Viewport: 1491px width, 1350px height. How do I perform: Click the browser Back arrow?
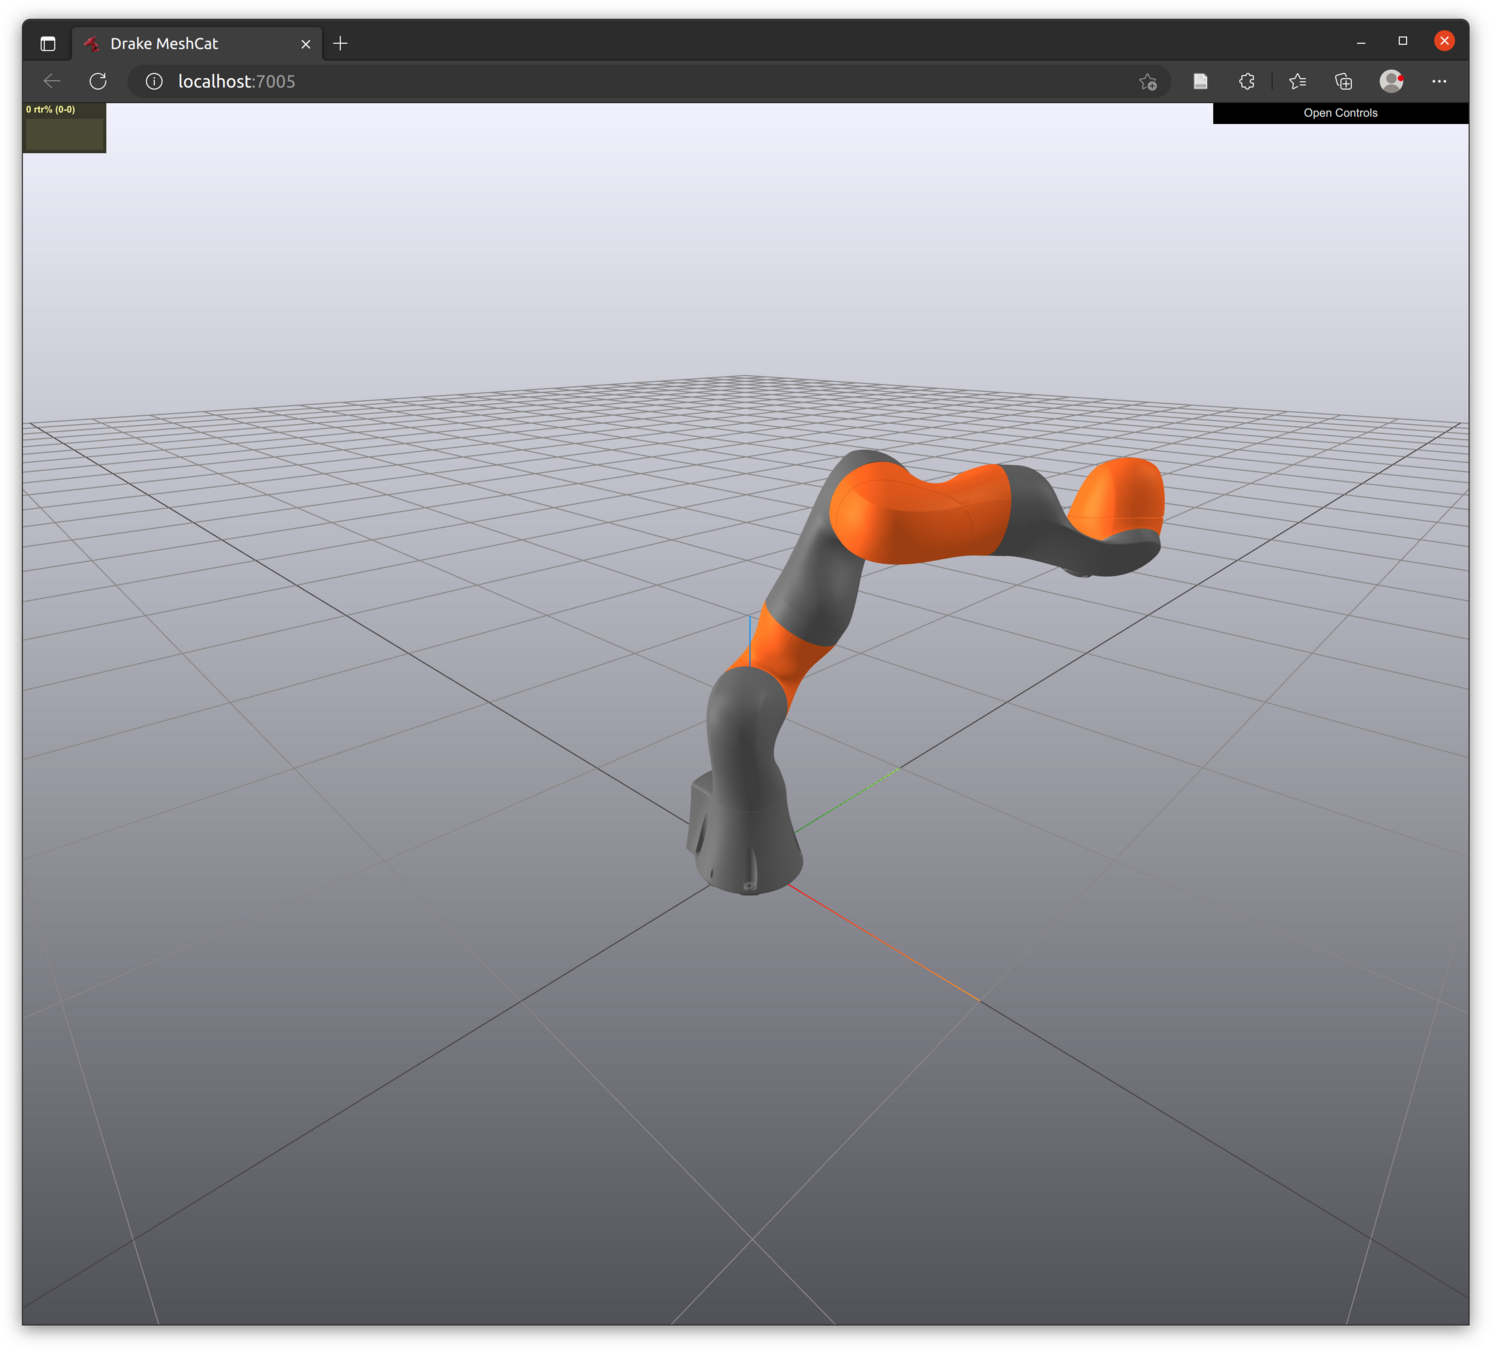pyautogui.click(x=52, y=81)
